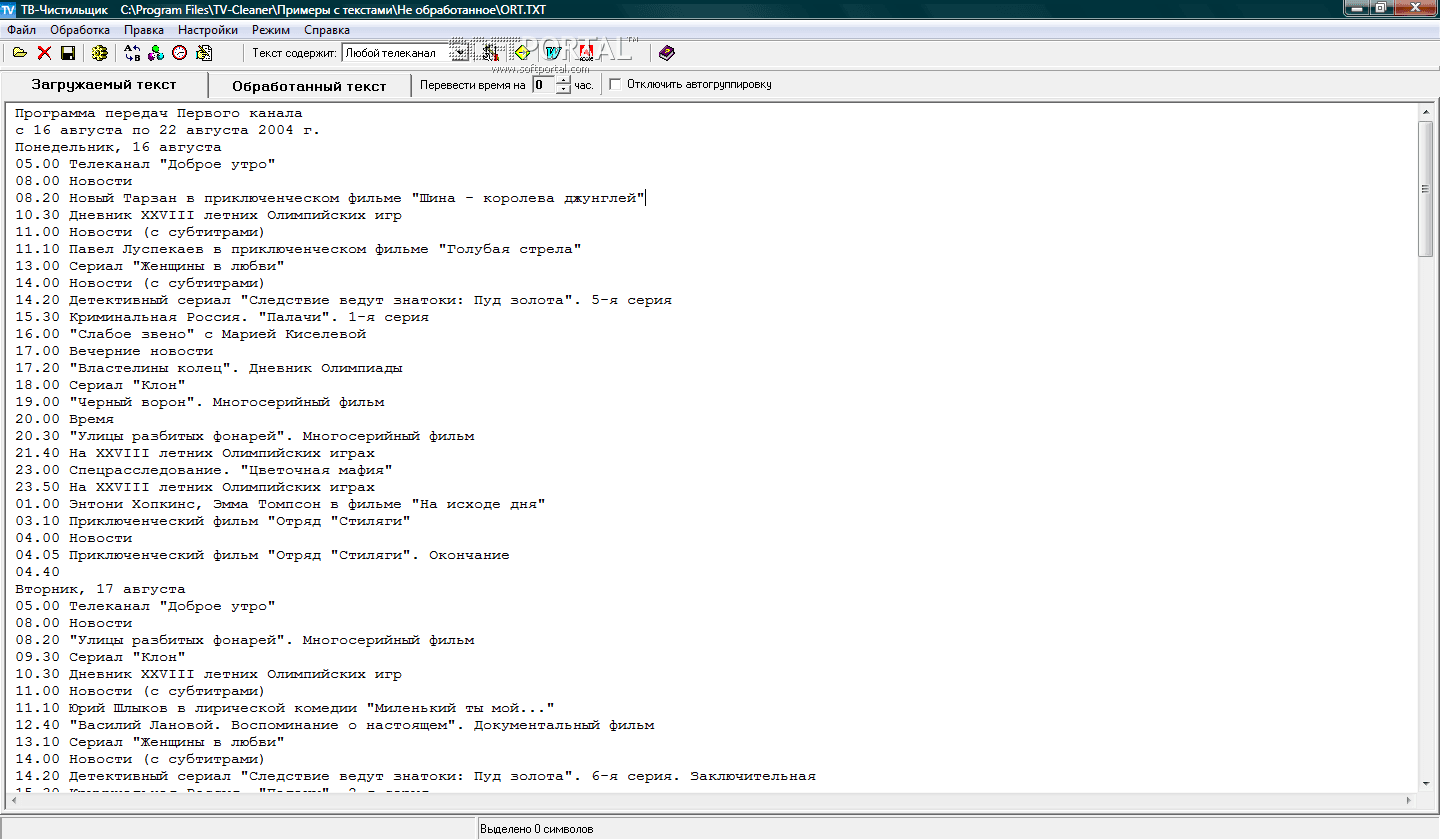Click the 'Вторник, 17 августа' heading line
The image size is (1440, 840).
click(x=100, y=589)
